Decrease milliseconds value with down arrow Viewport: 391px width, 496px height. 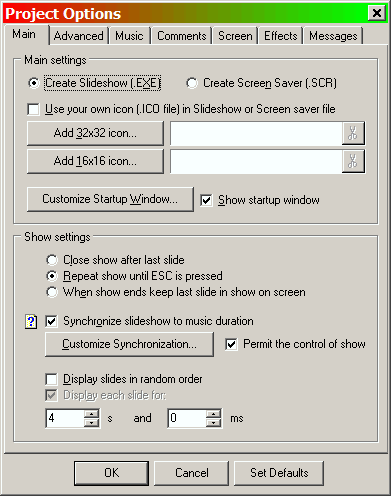click(x=213, y=422)
